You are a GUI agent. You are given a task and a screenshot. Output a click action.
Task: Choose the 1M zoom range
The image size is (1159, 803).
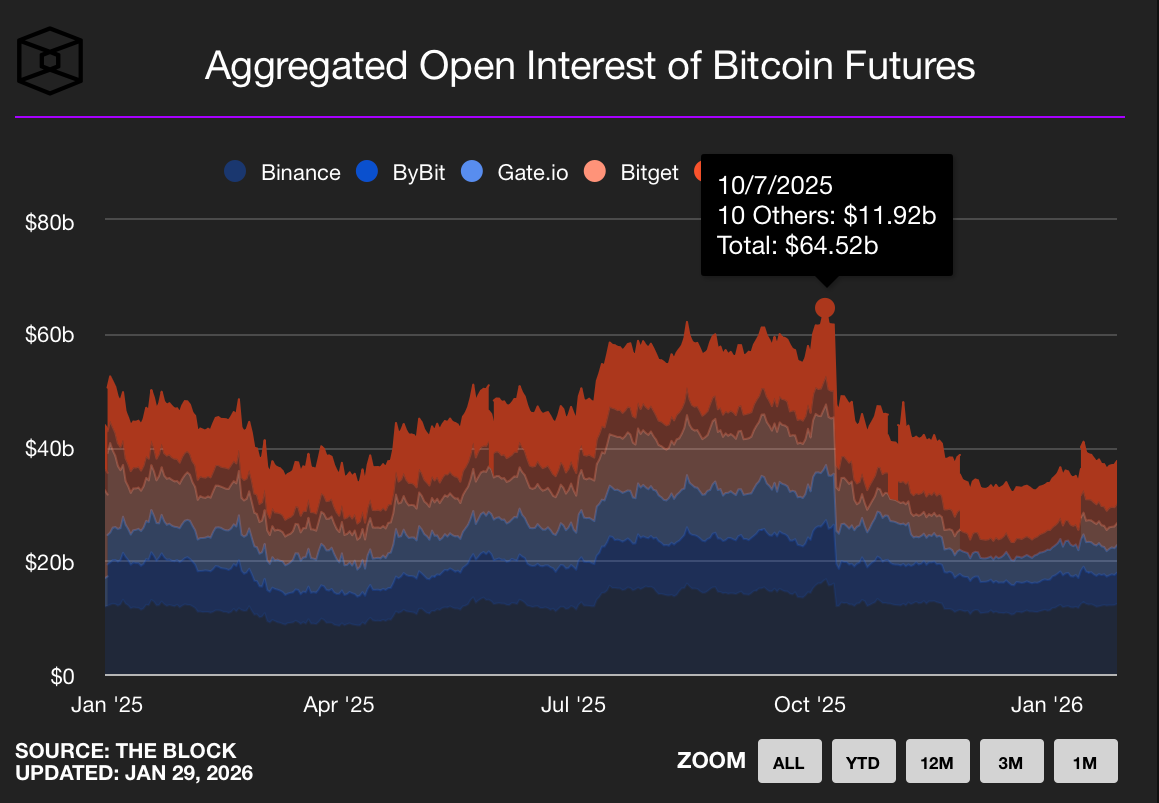(x=1084, y=762)
